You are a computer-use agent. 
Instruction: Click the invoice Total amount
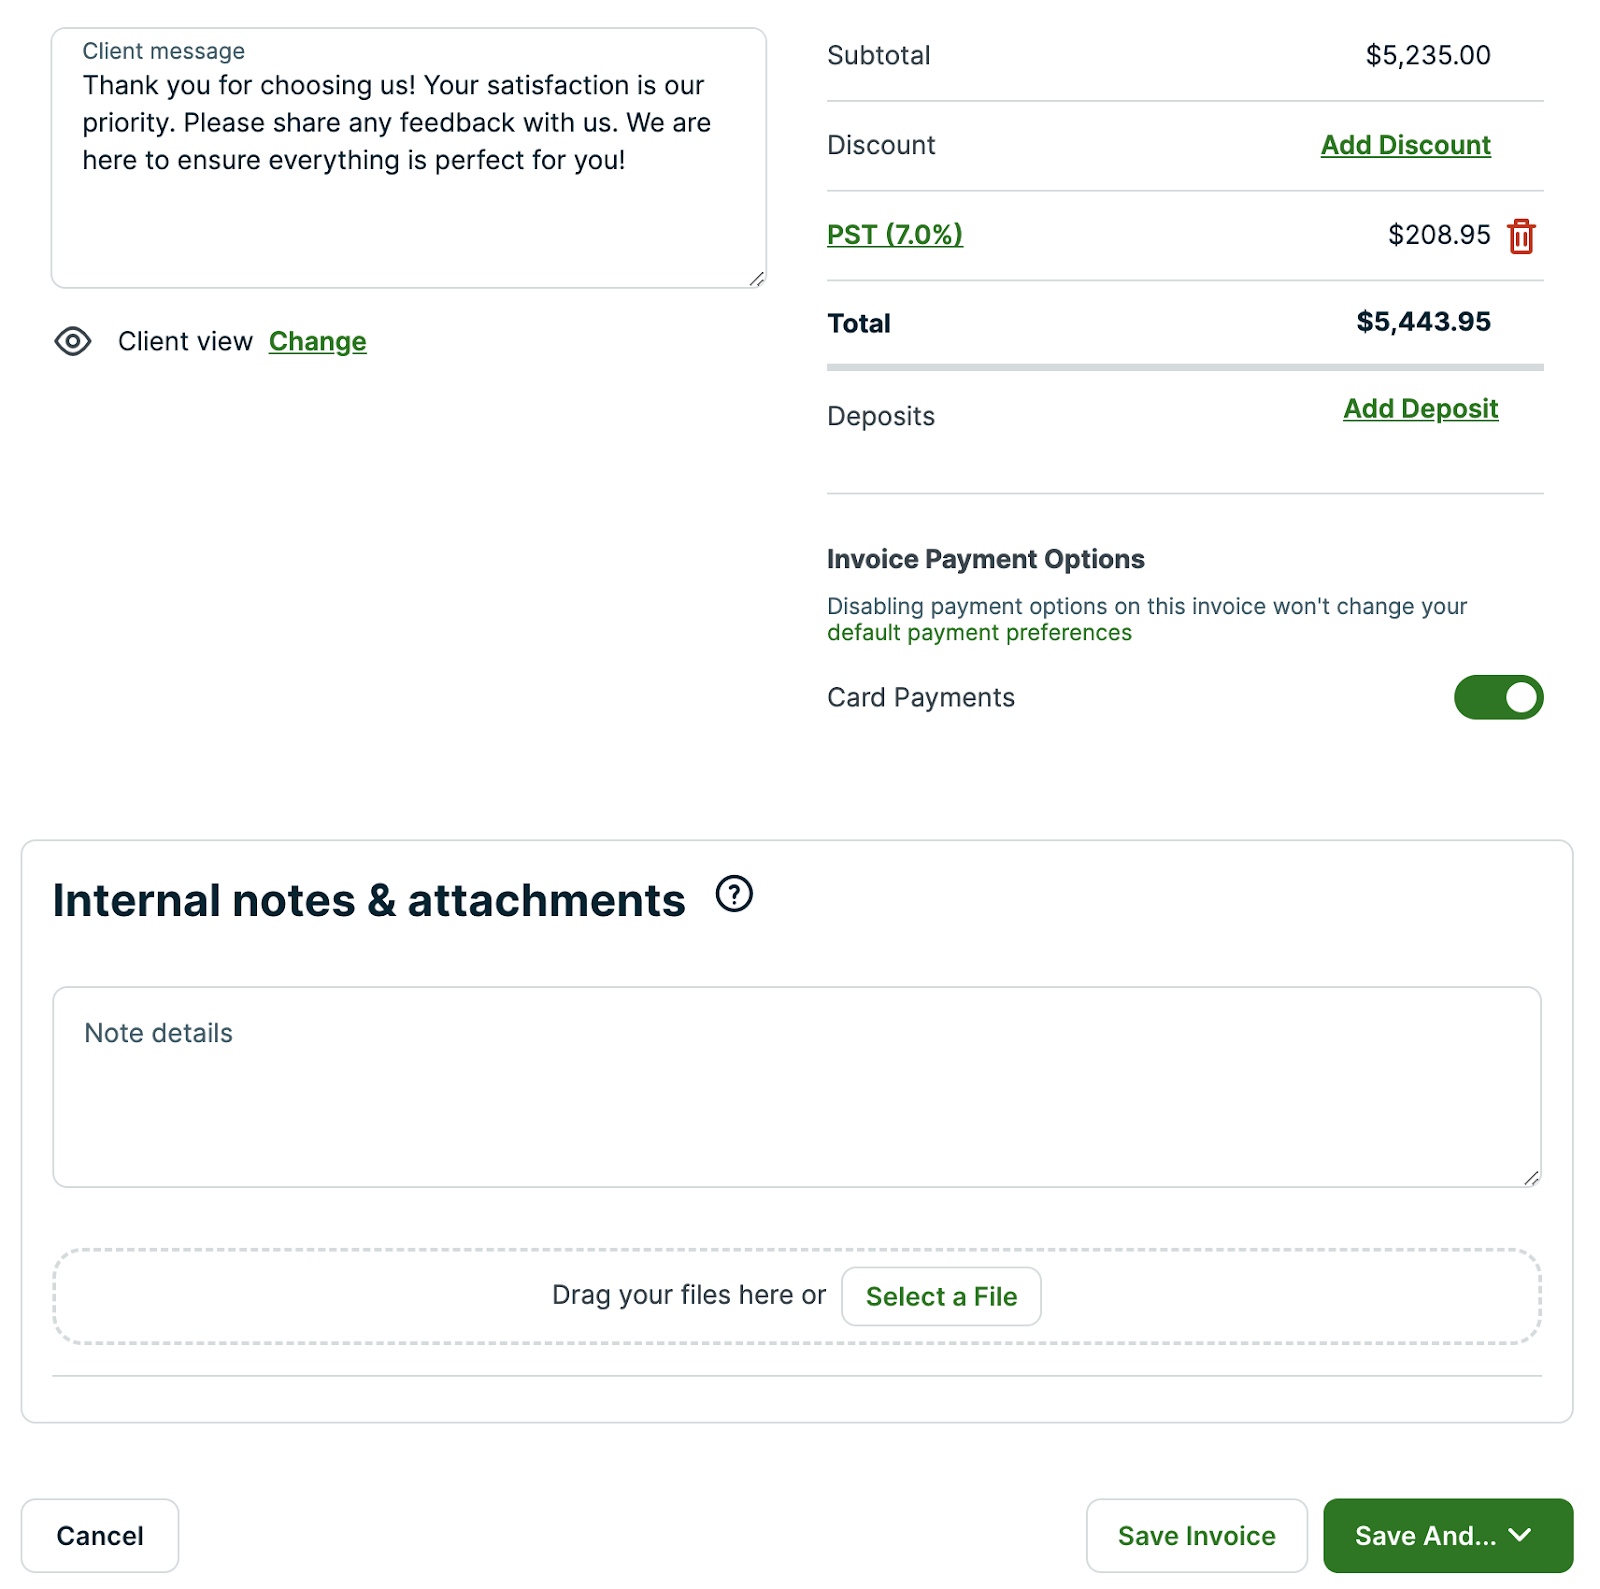(x=1422, y=322)
